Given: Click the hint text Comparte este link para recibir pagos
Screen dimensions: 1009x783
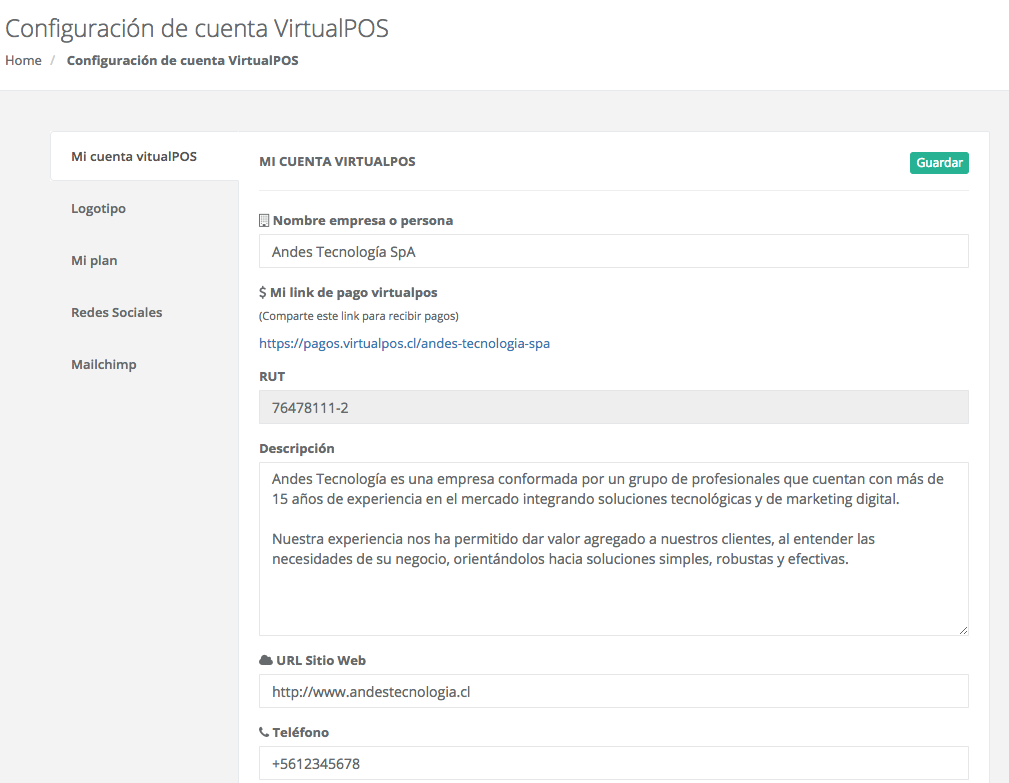Looking at the screenshot, I should click(x=358, y=316).
